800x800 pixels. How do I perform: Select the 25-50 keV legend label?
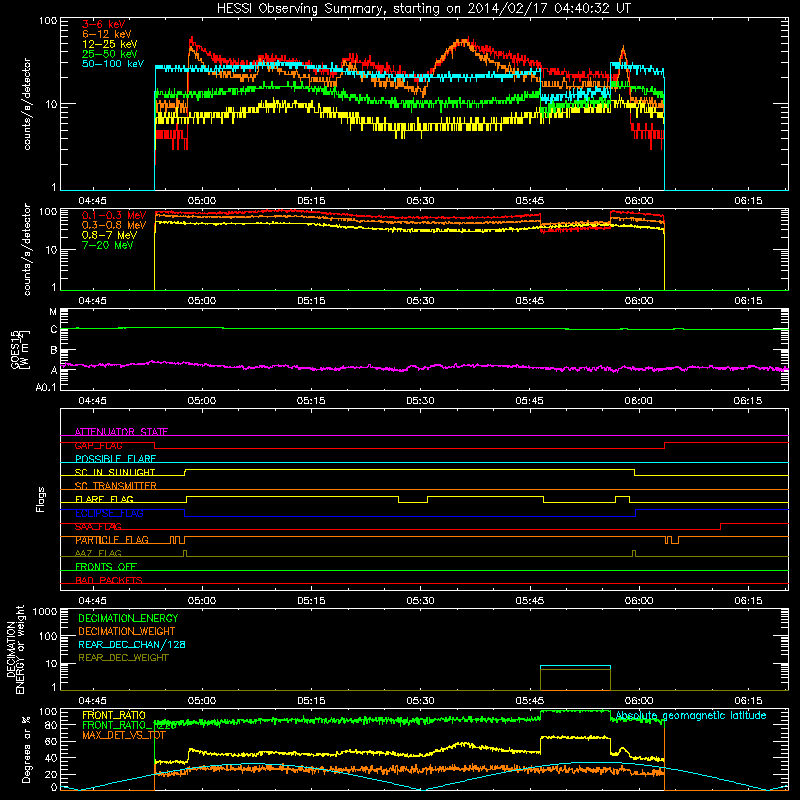pyautogui.click(x=109, y=54)
